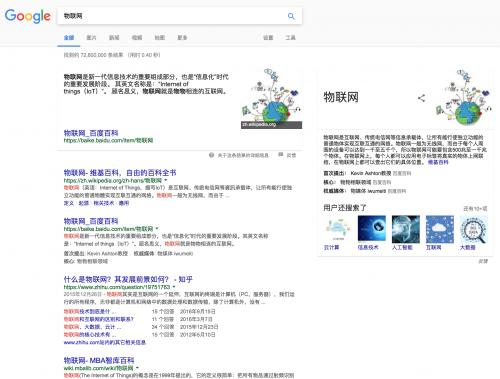The image size is (500, 379).
Task: Open more results from www.zhihu.com link
Action: pyautogui.click(x=105, y=342)
